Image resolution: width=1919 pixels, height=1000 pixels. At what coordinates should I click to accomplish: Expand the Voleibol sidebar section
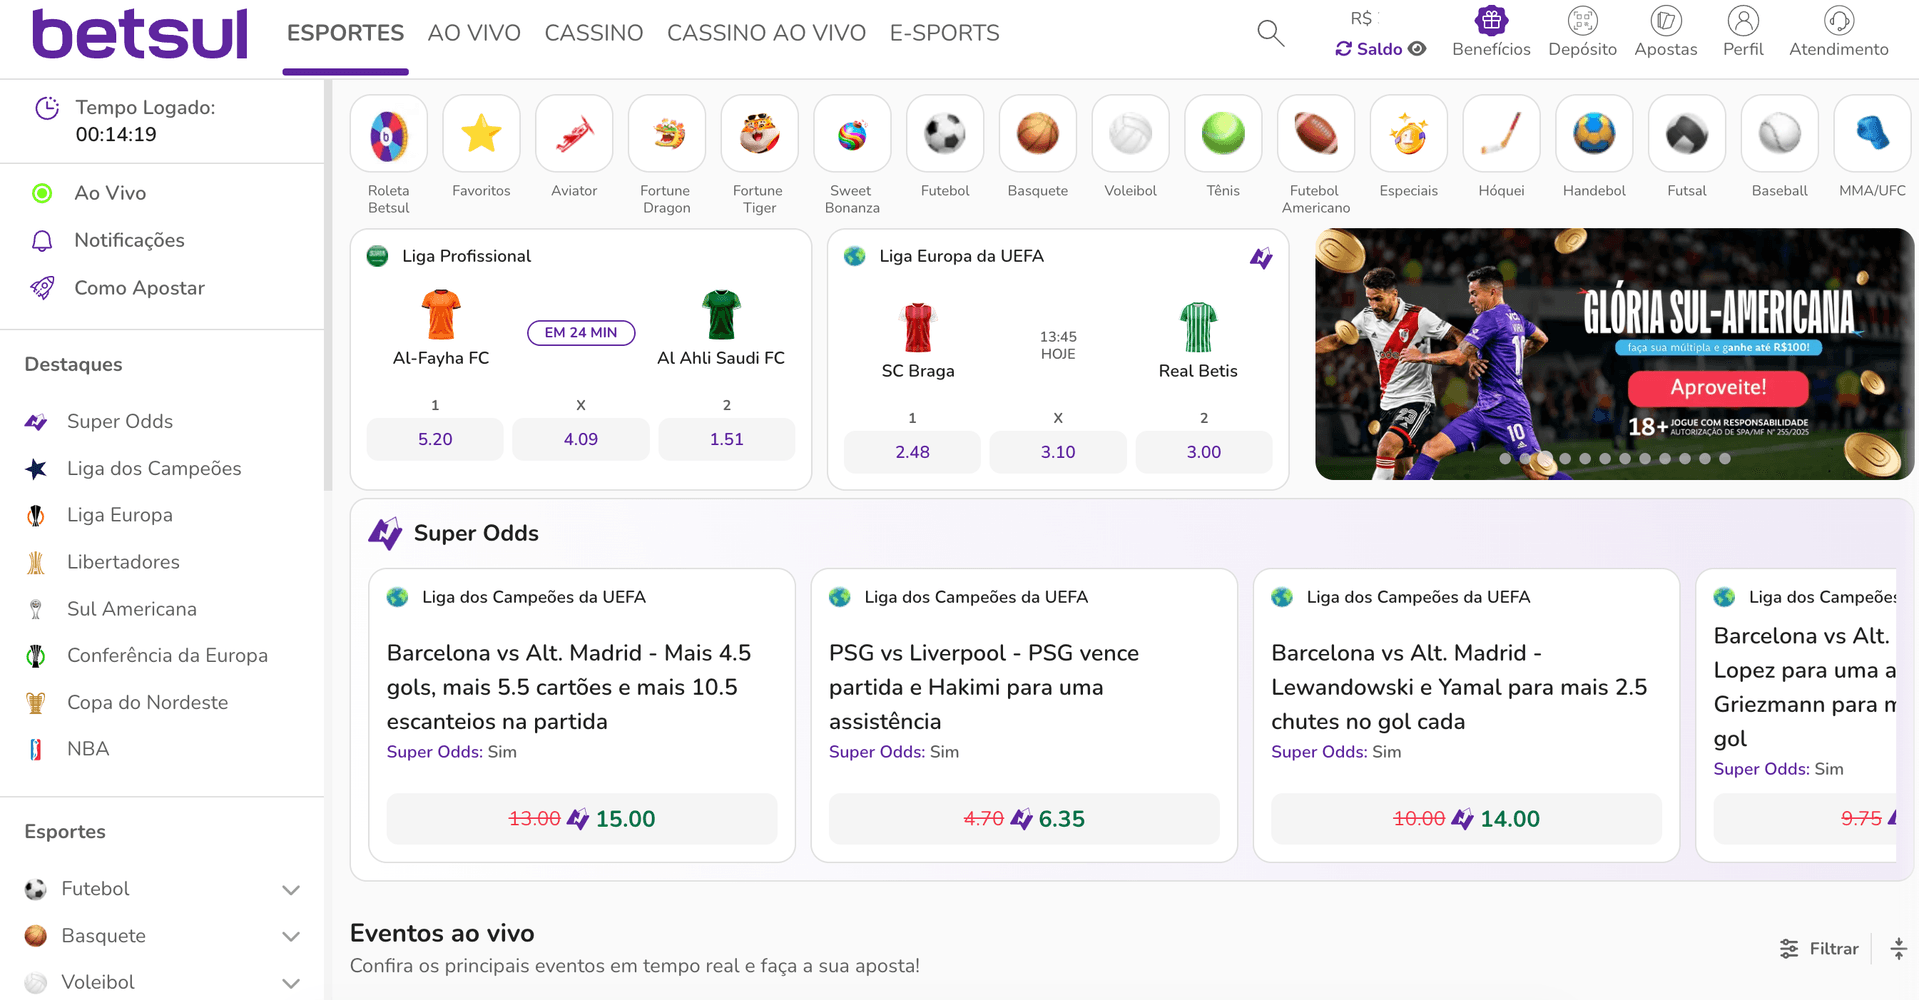click(291, 984)
